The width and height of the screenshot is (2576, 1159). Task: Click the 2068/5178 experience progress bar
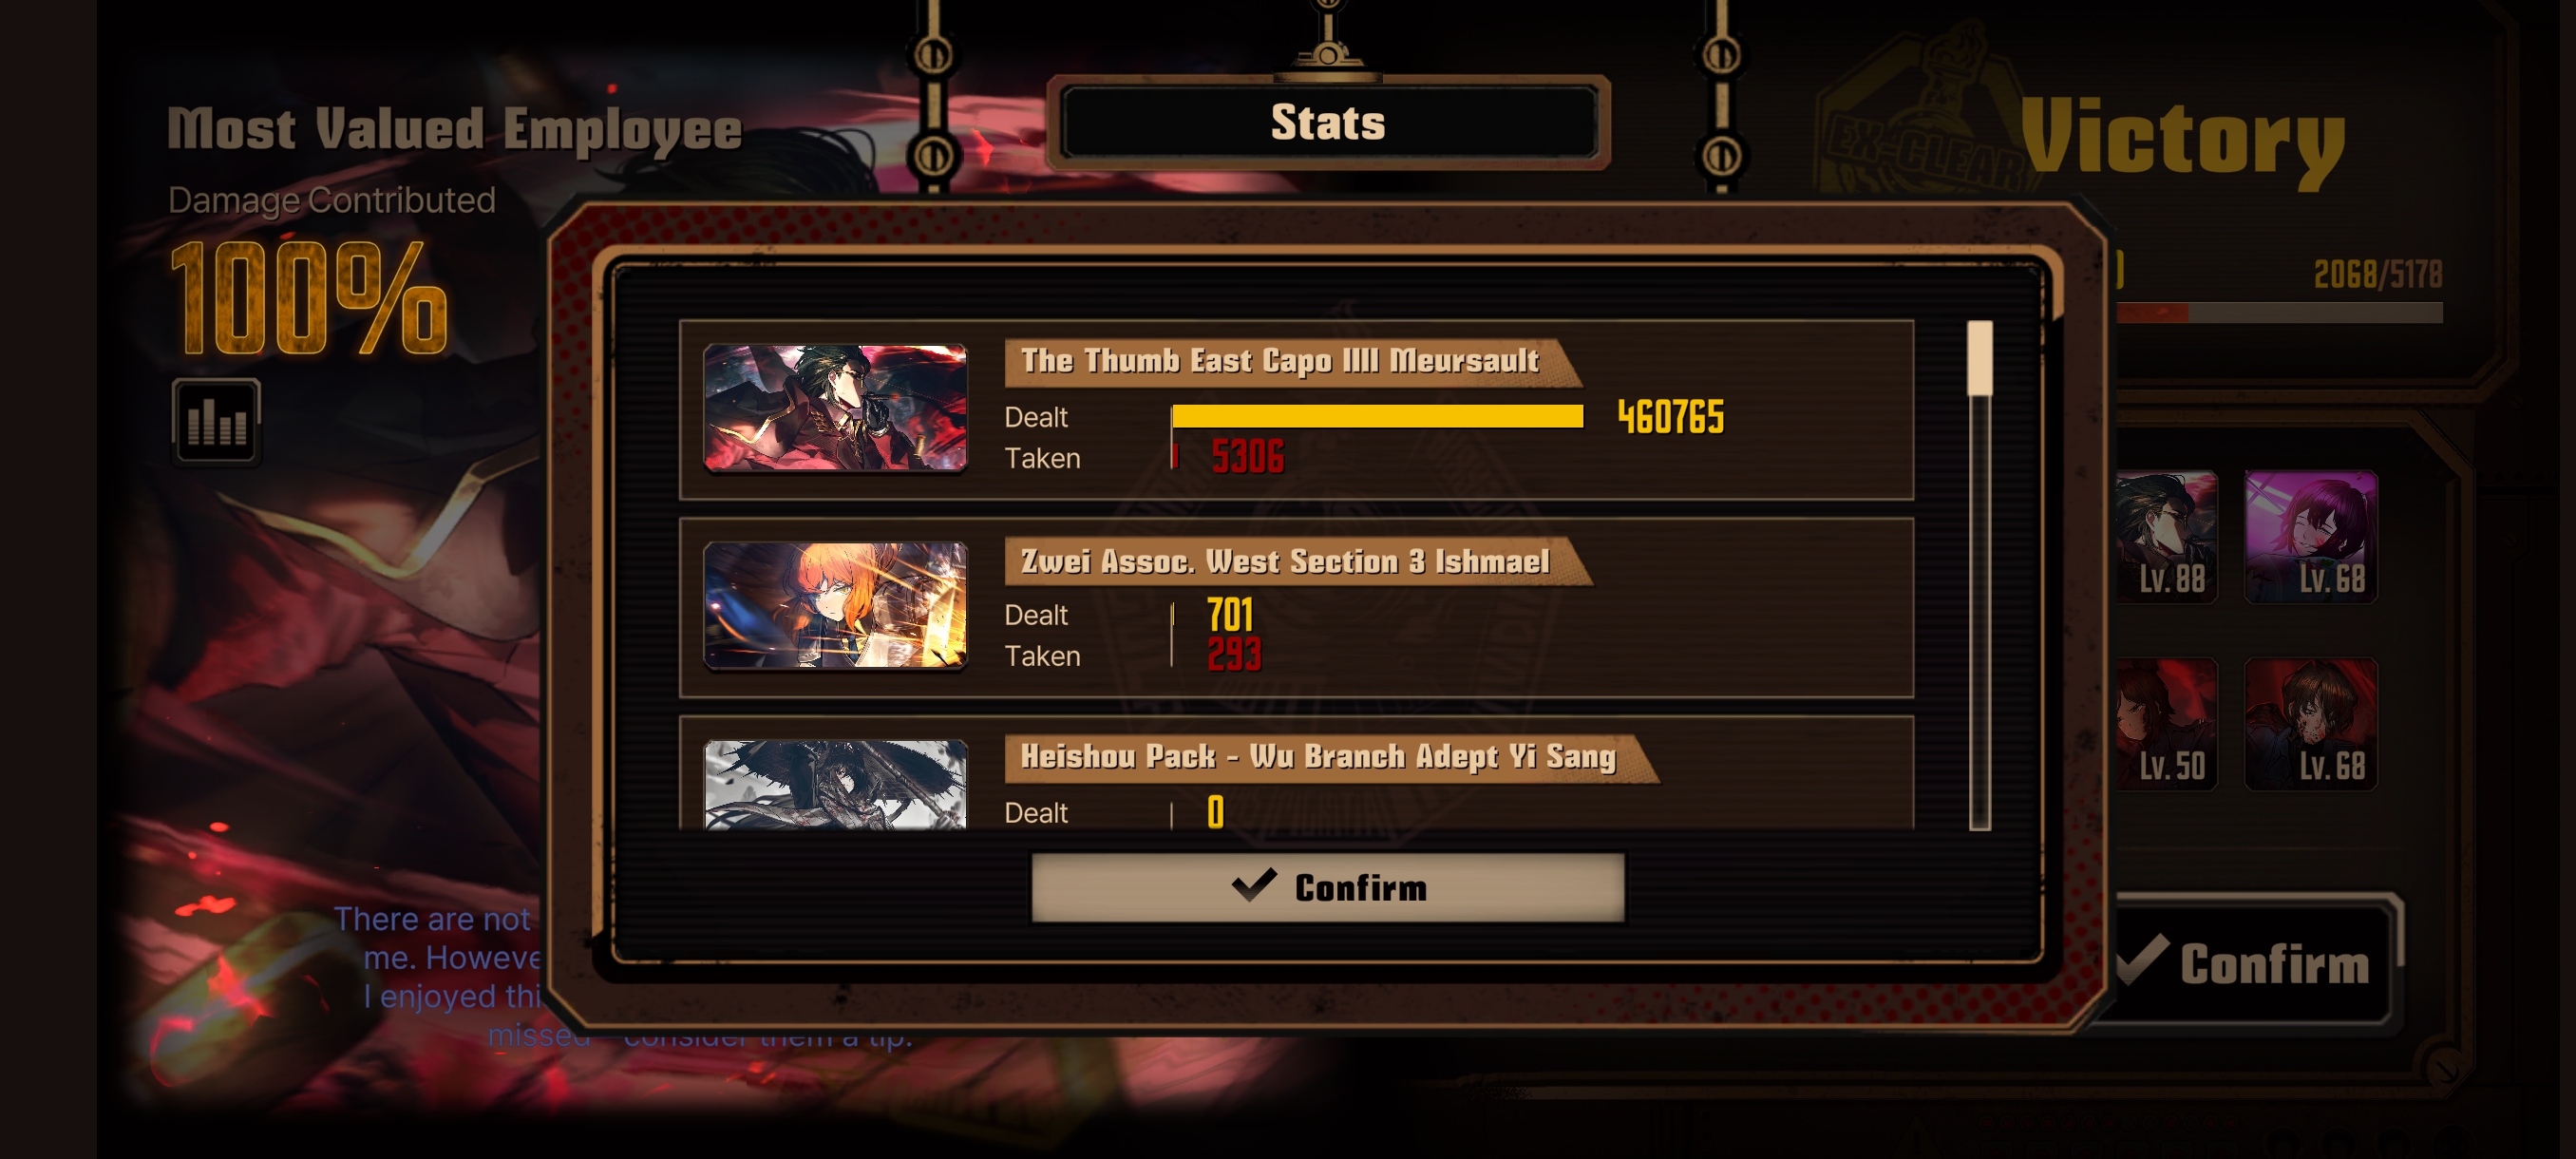(x=2280, y=313)
